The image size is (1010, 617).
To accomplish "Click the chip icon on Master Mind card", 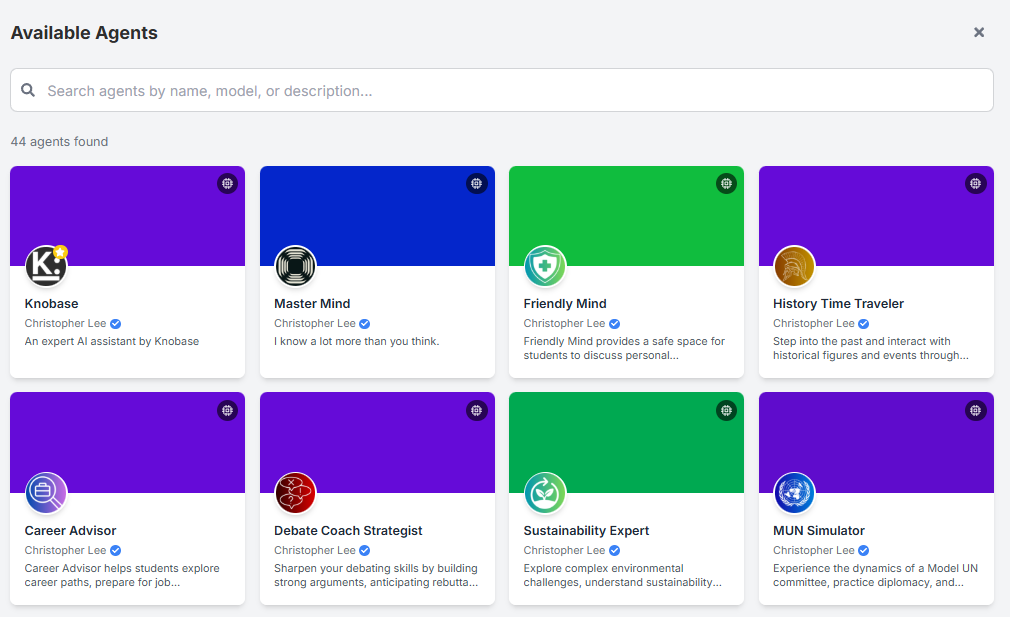I will click(477, 184).
